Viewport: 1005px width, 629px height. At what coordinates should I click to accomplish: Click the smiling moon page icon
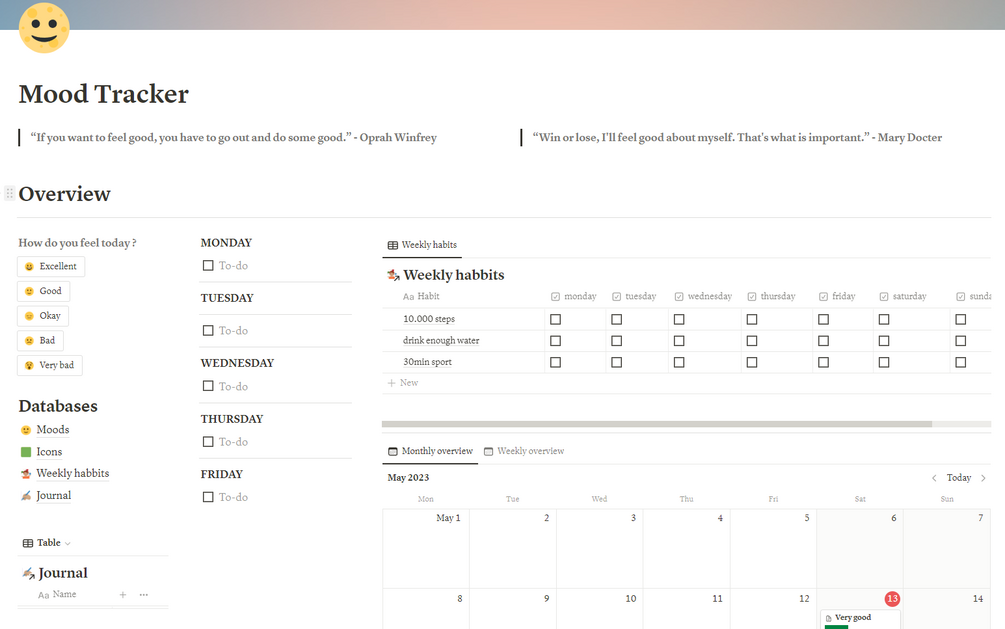click(44, 28)
